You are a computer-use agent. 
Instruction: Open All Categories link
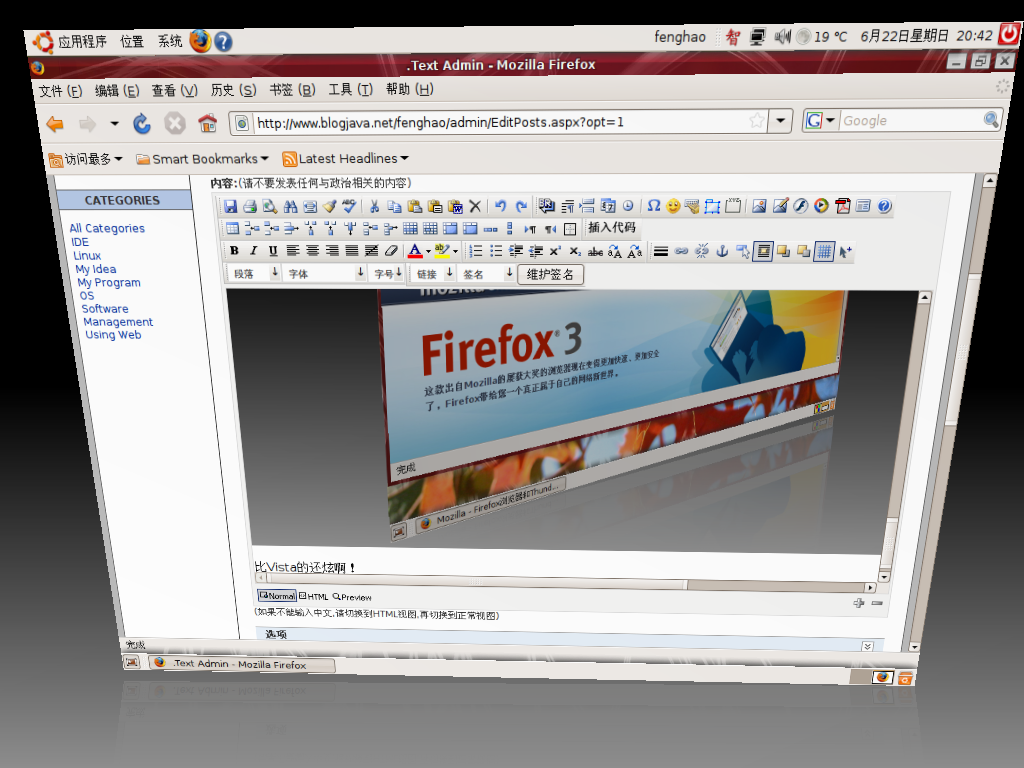107,228
